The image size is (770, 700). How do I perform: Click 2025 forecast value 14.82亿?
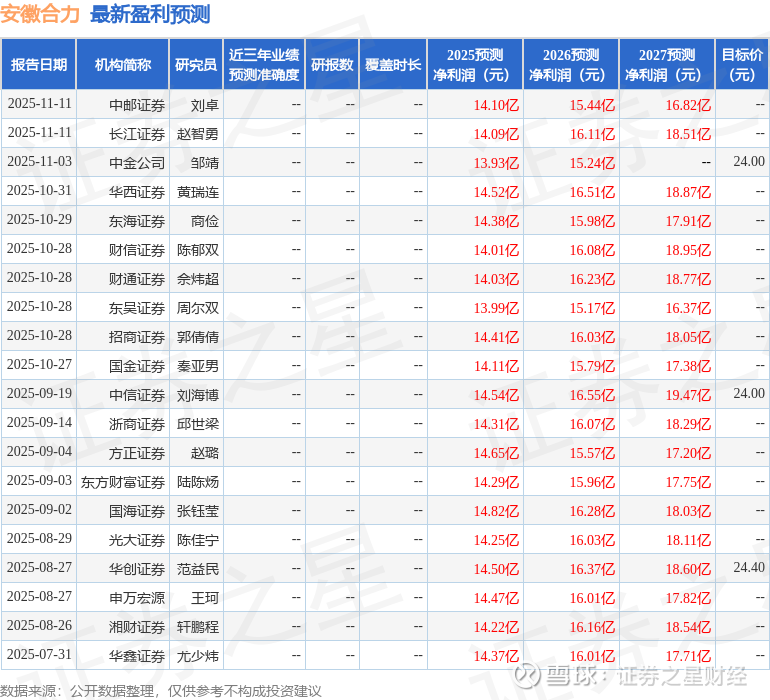coord(496,510)
